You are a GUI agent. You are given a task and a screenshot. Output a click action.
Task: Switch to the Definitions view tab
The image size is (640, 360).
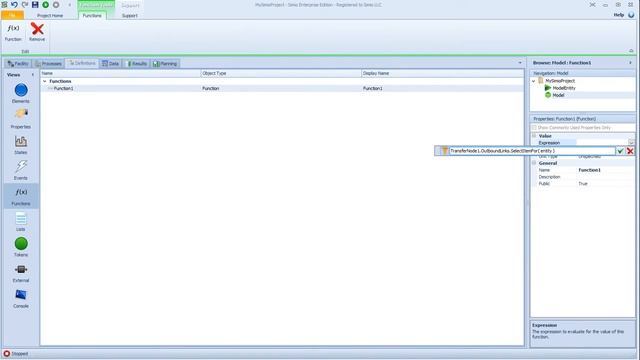(x=82, y=63)
